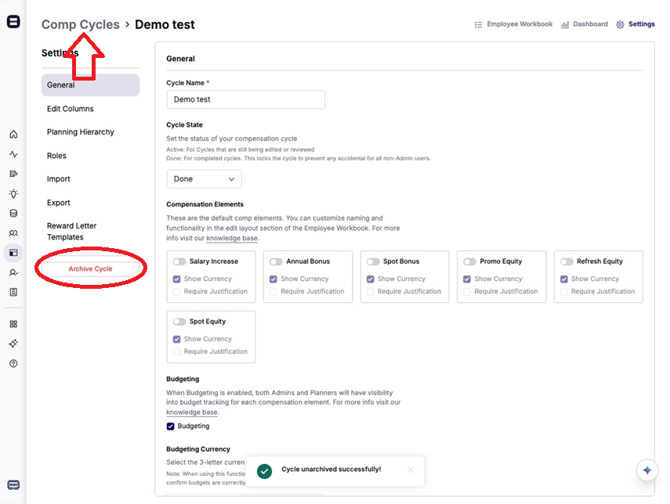670x504 pixels.
Task: Click the home icon in left sidebar
Action: [x=13, y=134]
